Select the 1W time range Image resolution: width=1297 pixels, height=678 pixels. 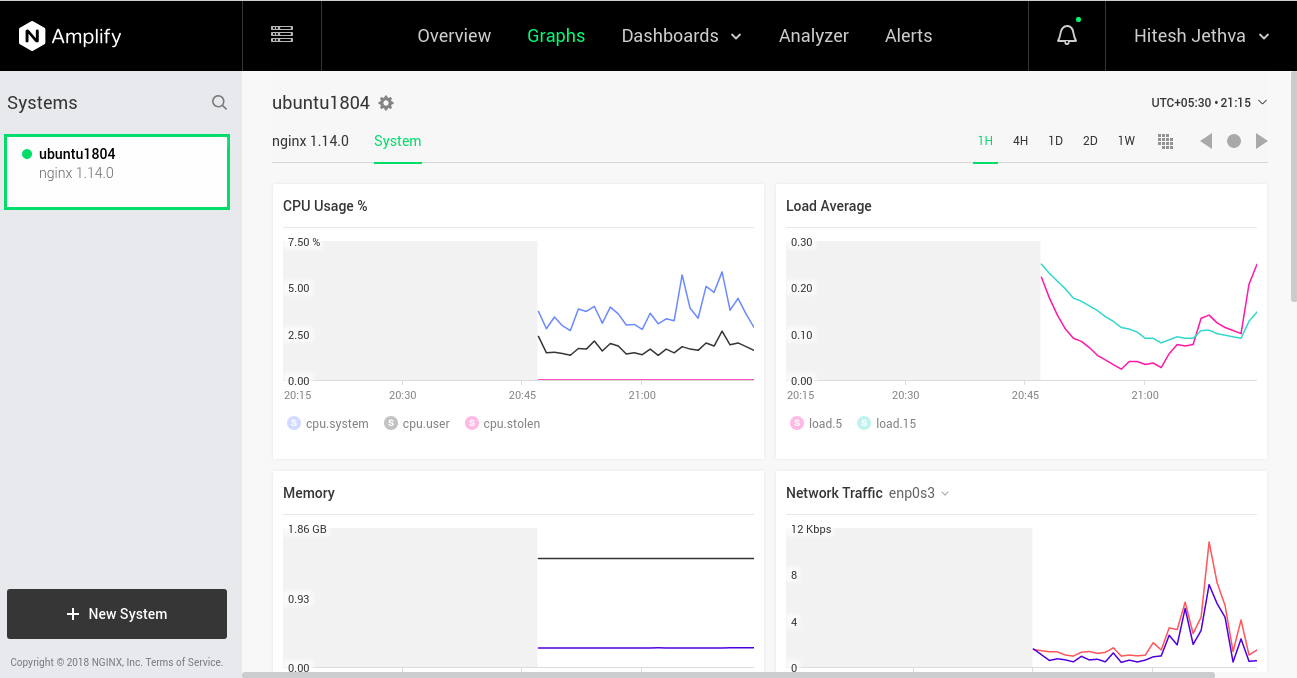[1126, 141]
